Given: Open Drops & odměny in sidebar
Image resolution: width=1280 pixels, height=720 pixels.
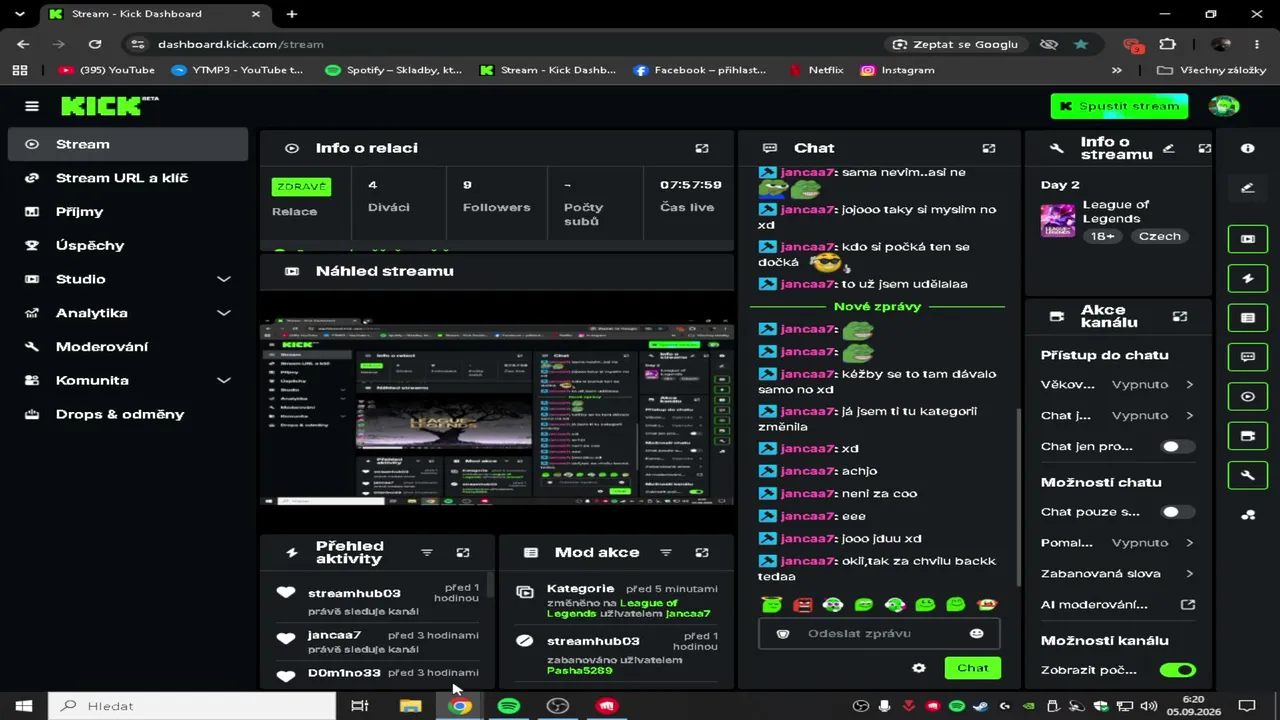Looking at the screenshot, I should 128,414.
